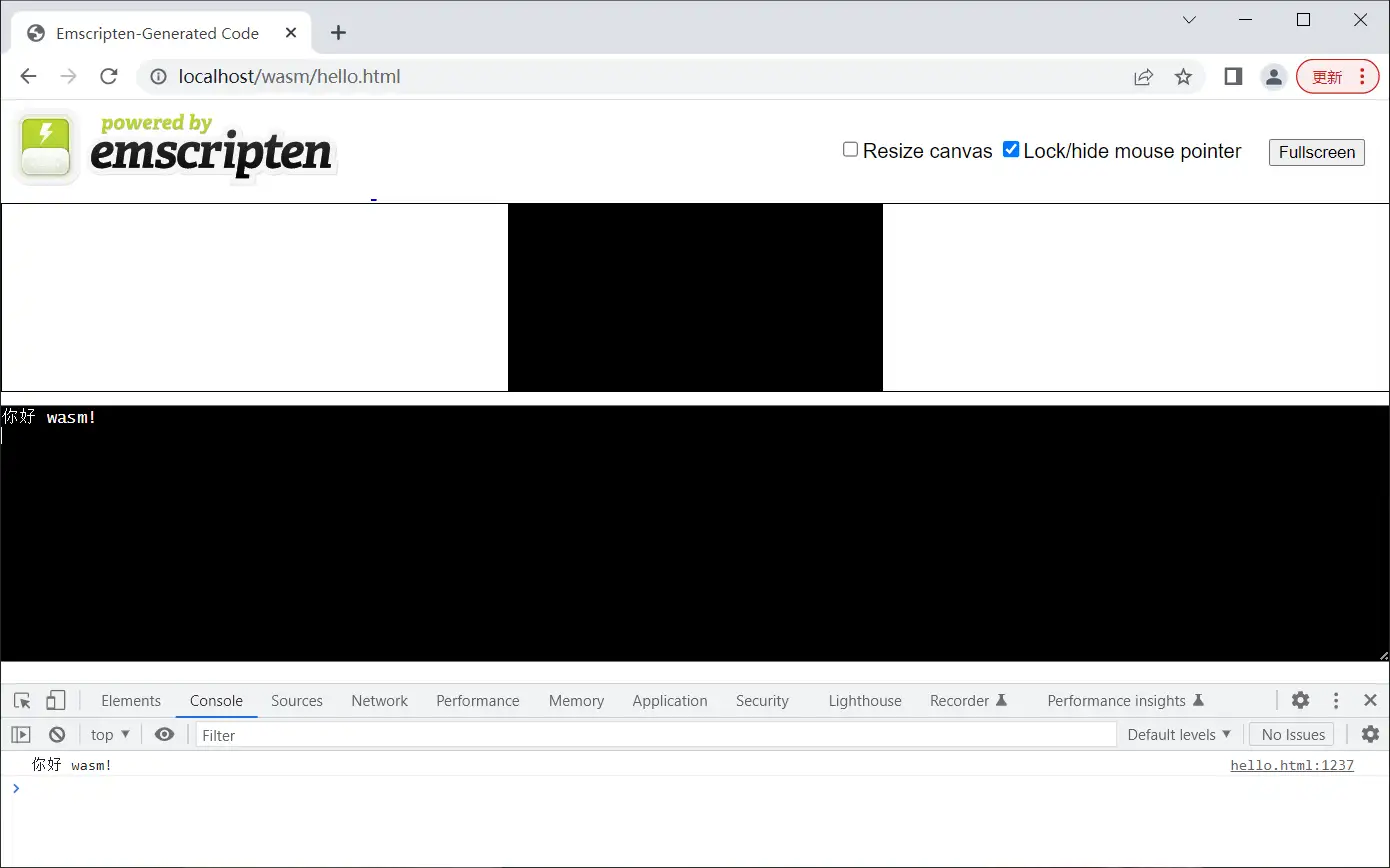Focus the console Filter input field
Image resolution: width=1390 pixels, height=868 pixels.
click(655, 735)
